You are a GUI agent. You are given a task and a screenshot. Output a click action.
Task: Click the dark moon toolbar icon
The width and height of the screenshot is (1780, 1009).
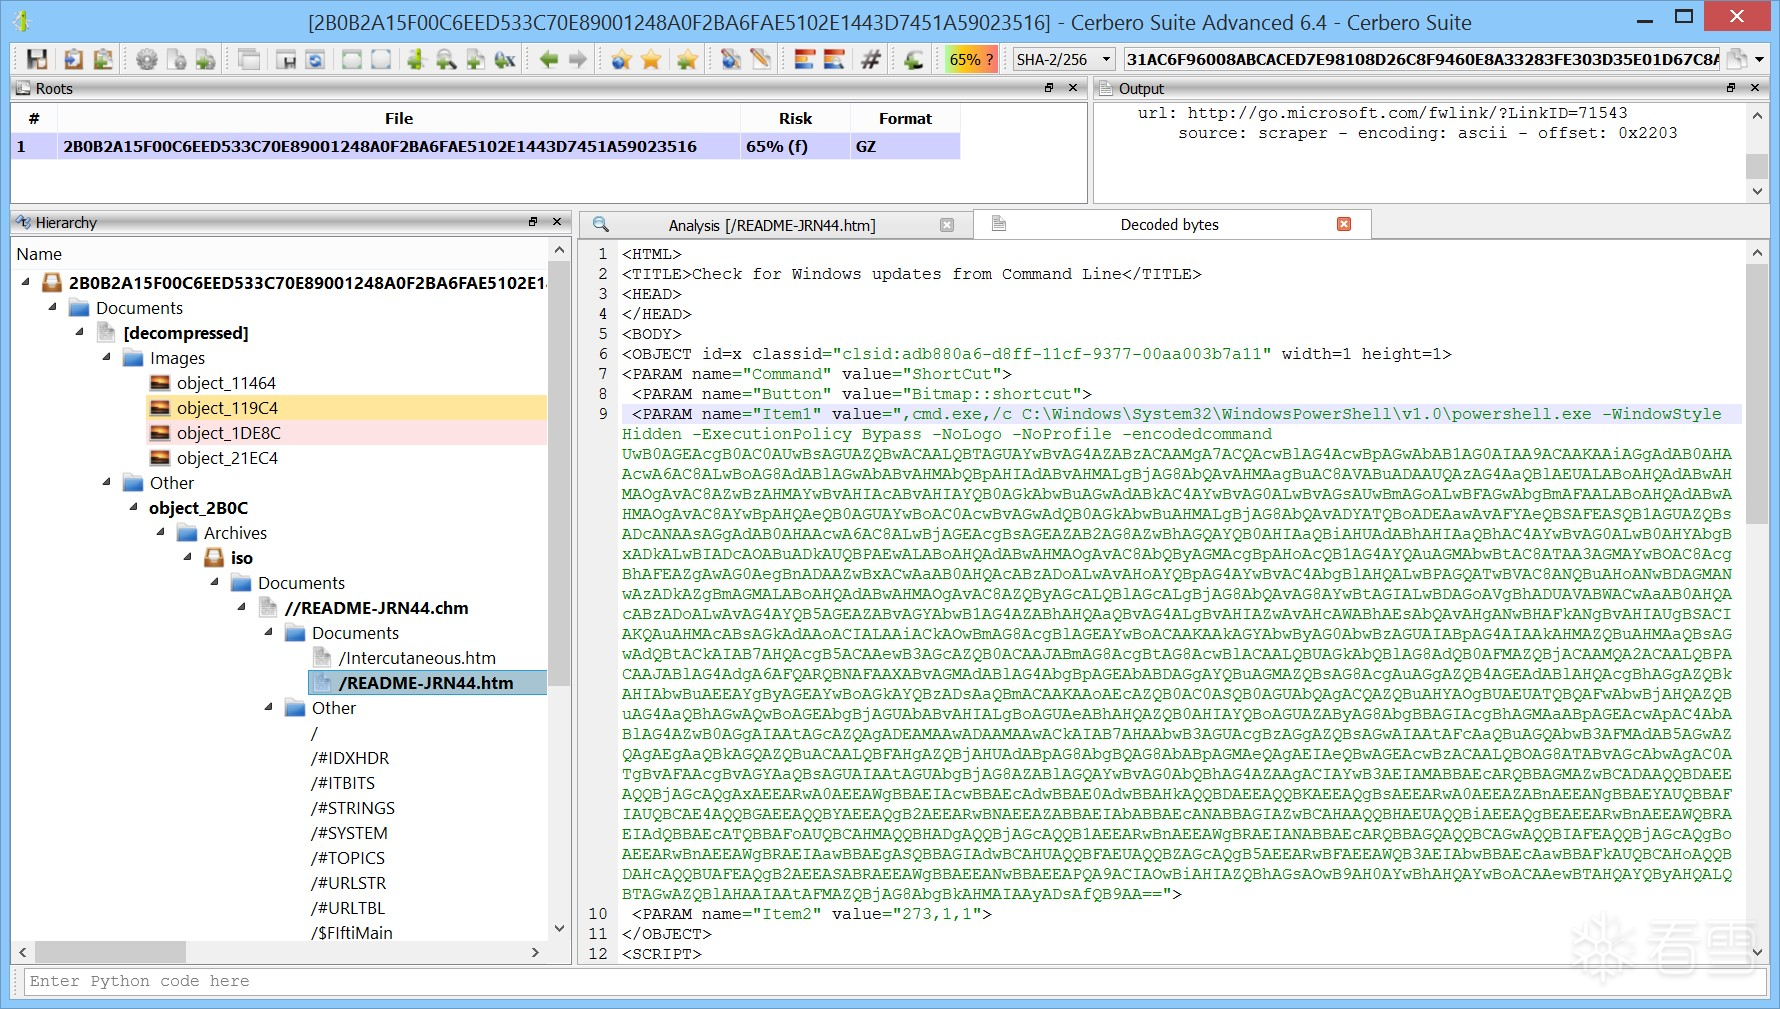point(913,60)
